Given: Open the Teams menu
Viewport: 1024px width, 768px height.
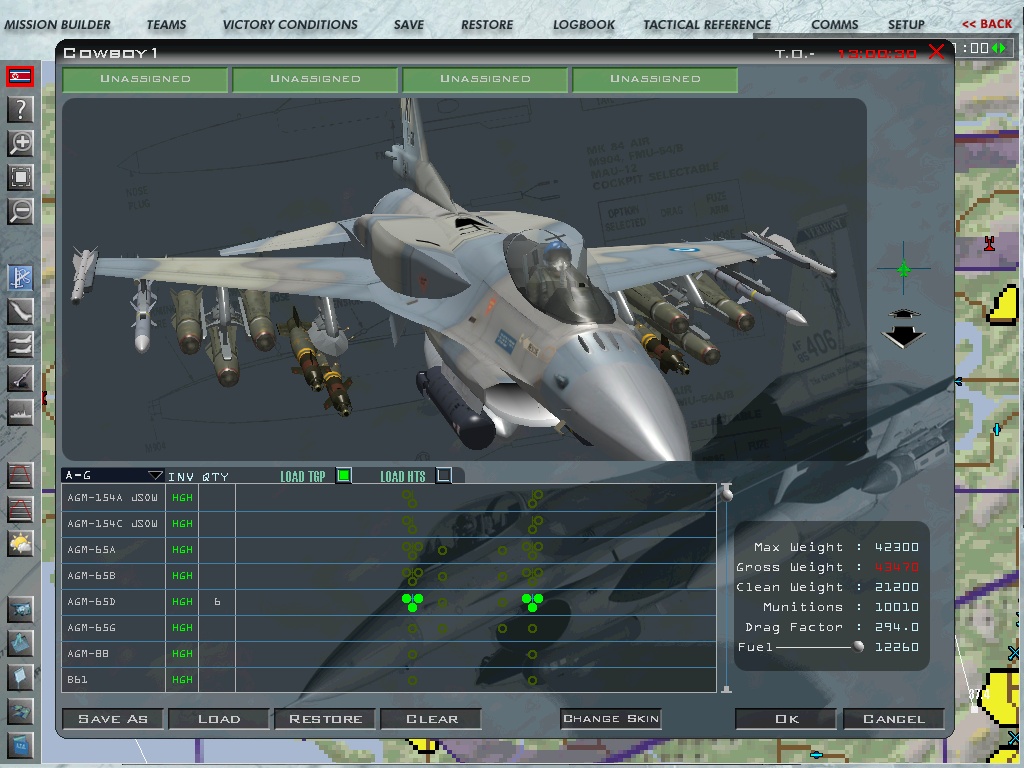Looking at the screenshot, I should (167, 25).
